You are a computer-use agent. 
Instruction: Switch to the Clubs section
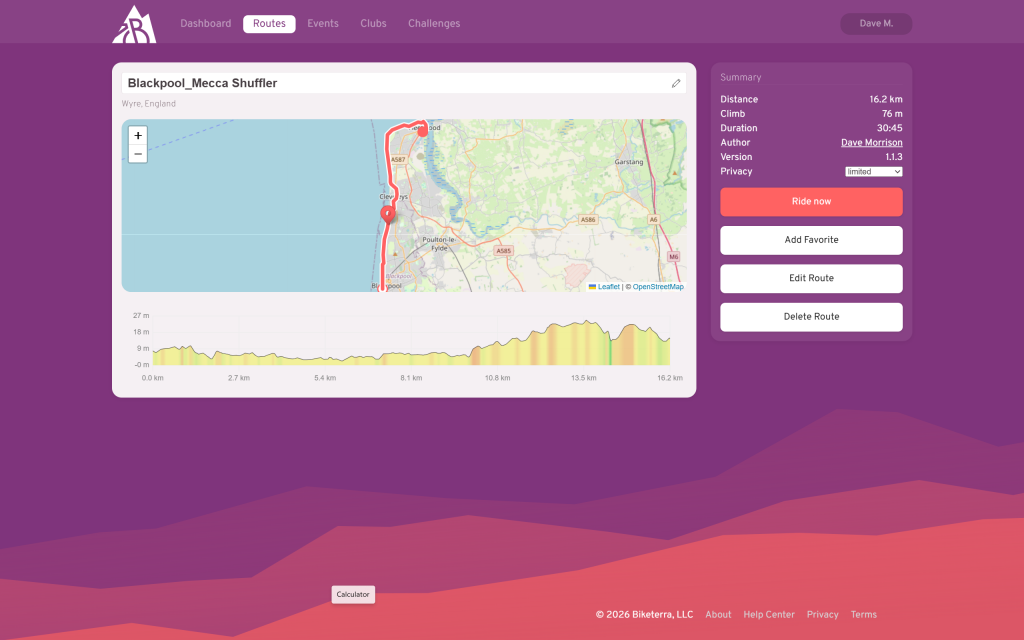(373, 24)
